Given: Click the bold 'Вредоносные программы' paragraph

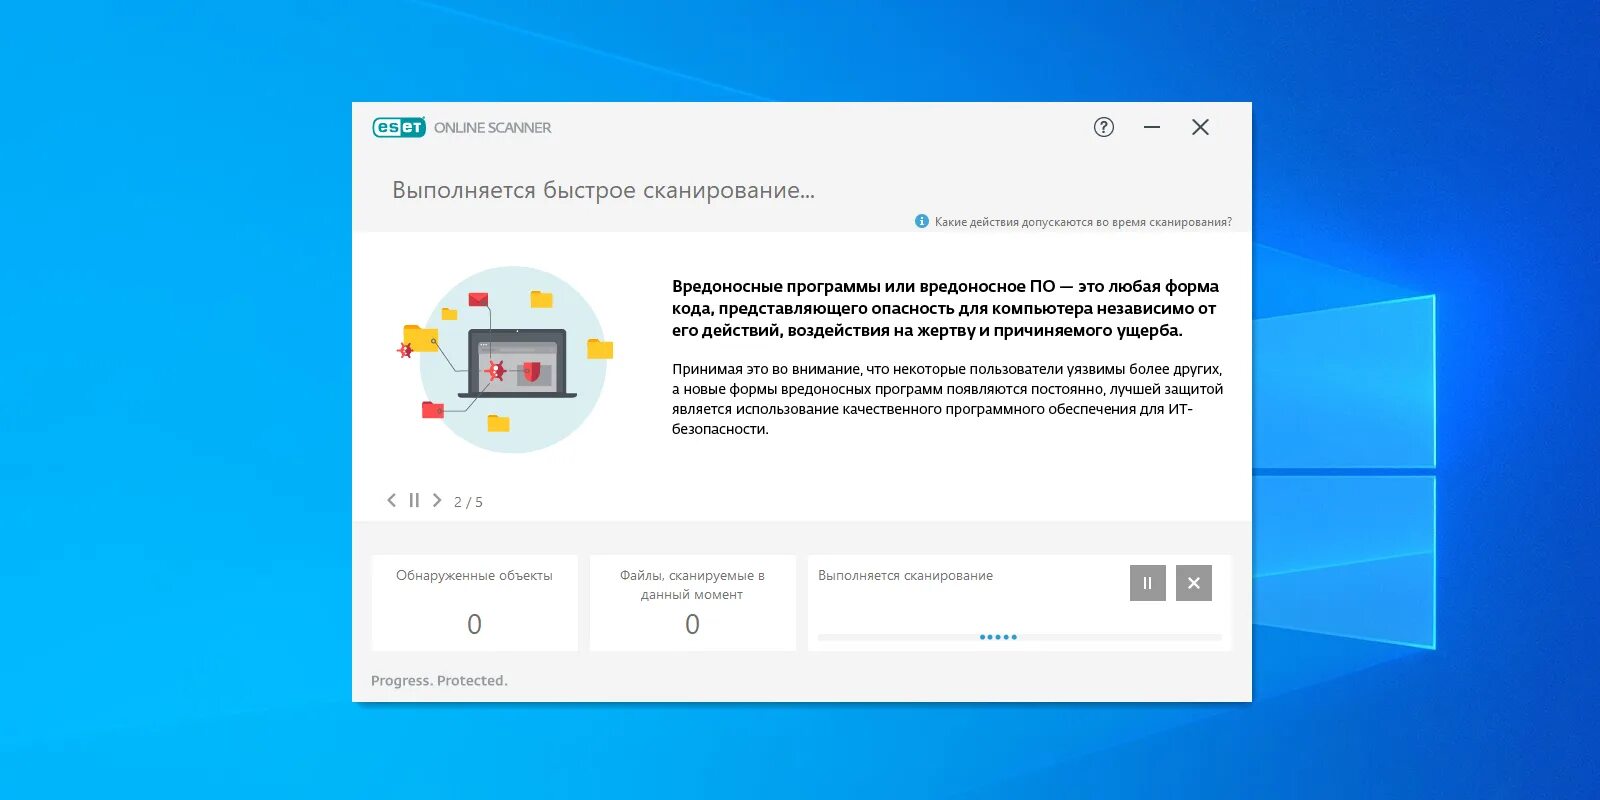Looking at the screenshot, I should click(x=946, y=308).
